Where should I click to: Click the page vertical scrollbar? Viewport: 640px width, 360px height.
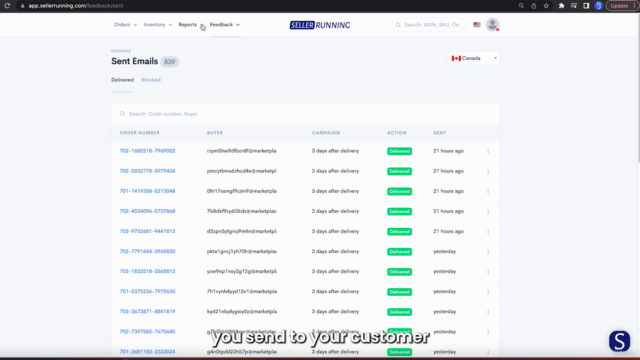[x=638, y=88]
